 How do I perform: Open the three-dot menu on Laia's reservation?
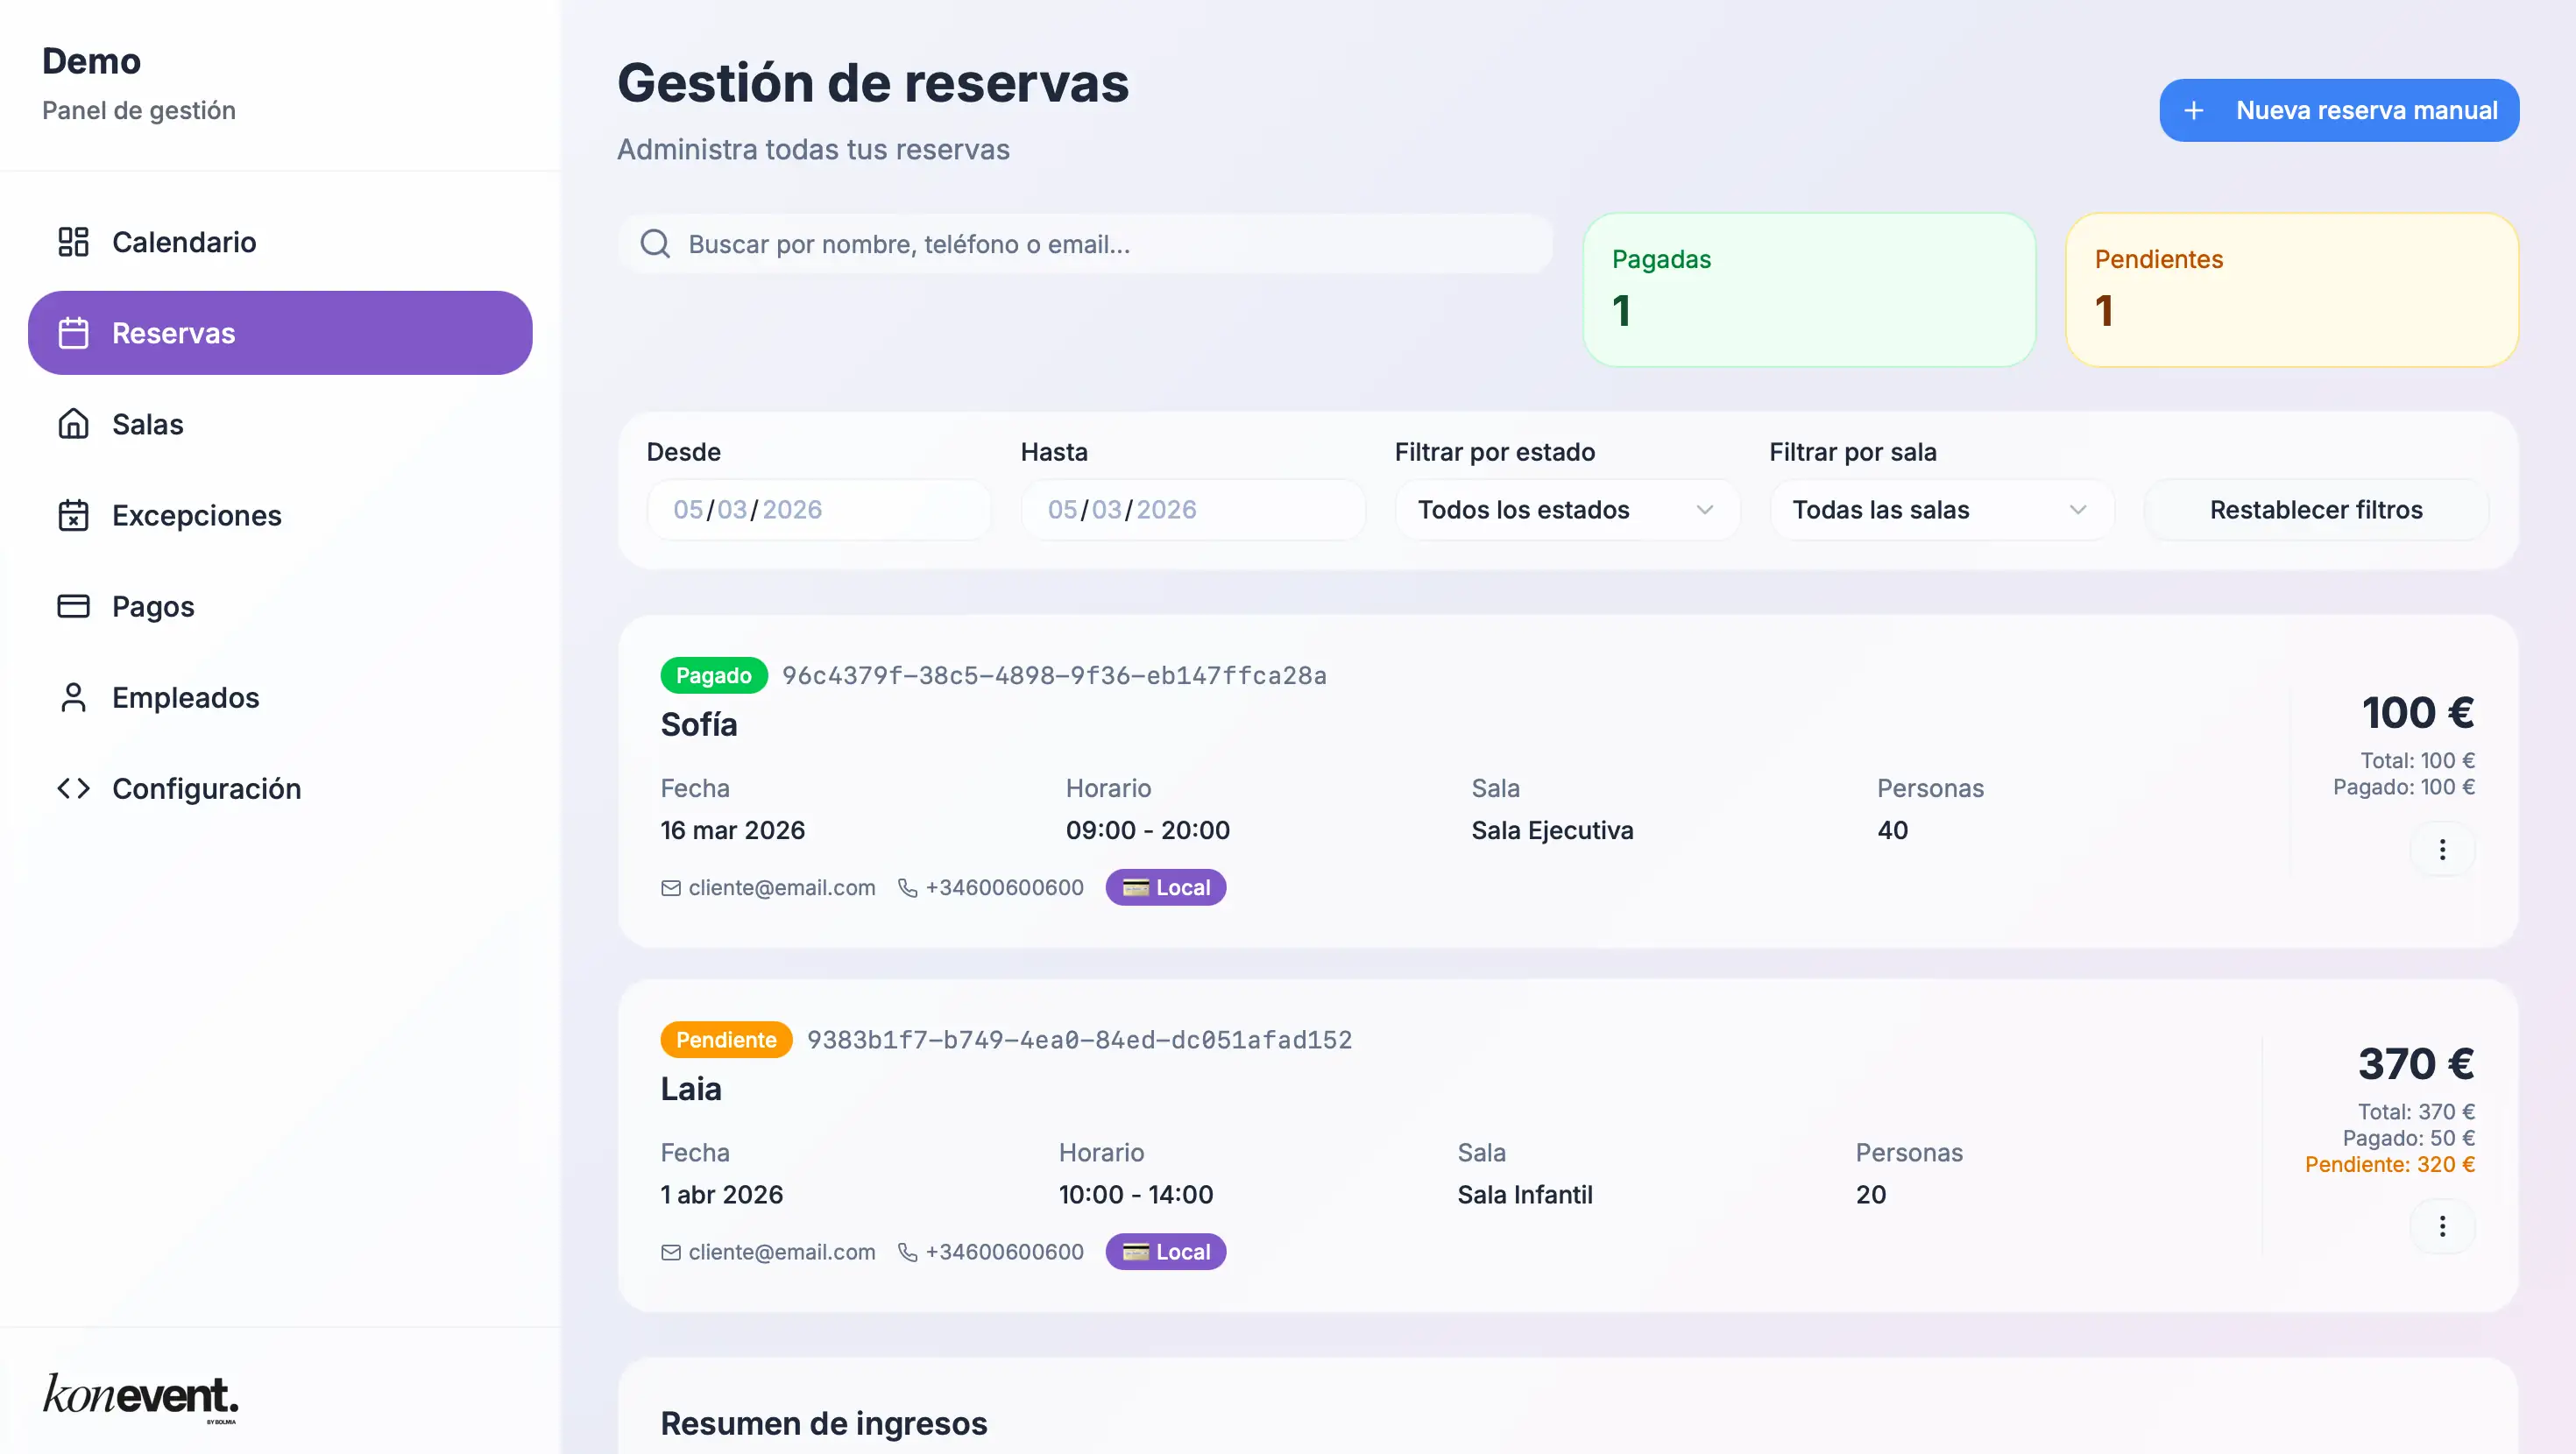pyautogui.click(x=2444, y=1226)
